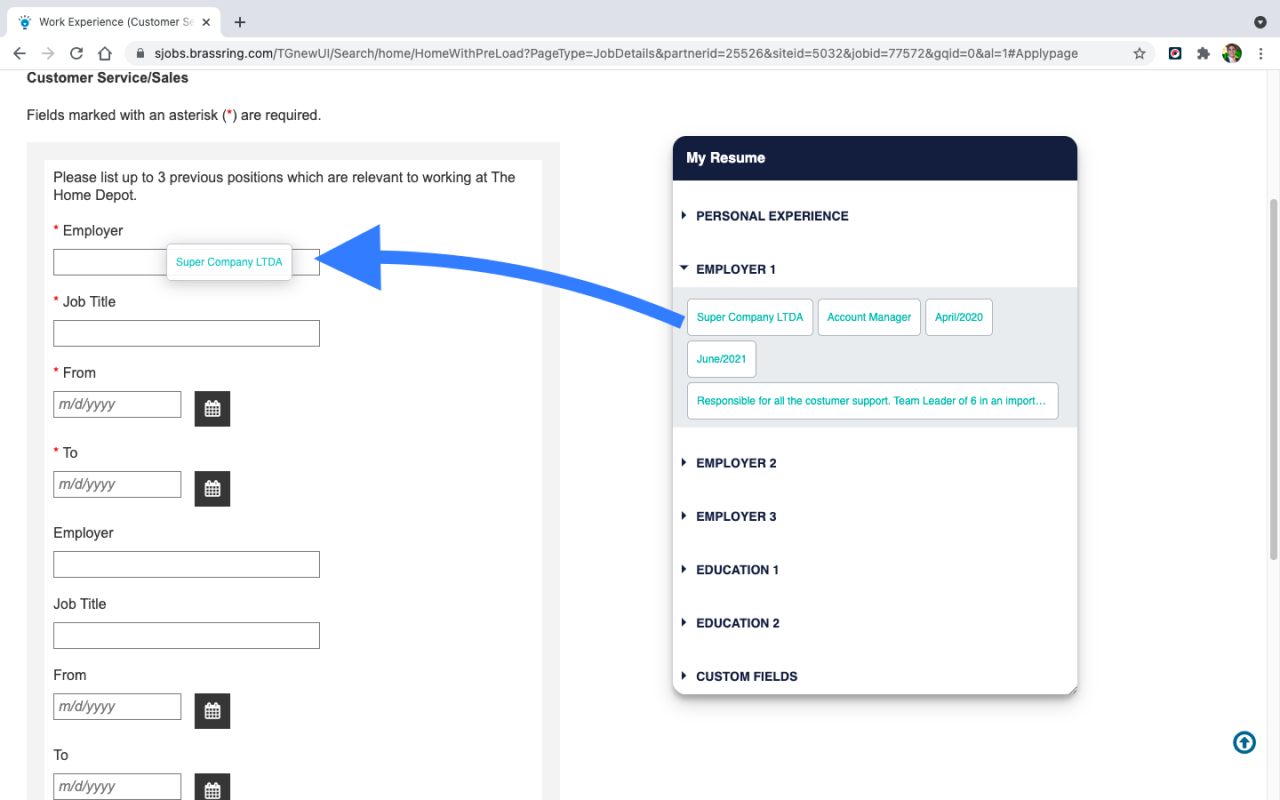This screenshot has width=1280, height=800.
Task: Open calendar picker for second From date
Action: click(x=212, y=710)
